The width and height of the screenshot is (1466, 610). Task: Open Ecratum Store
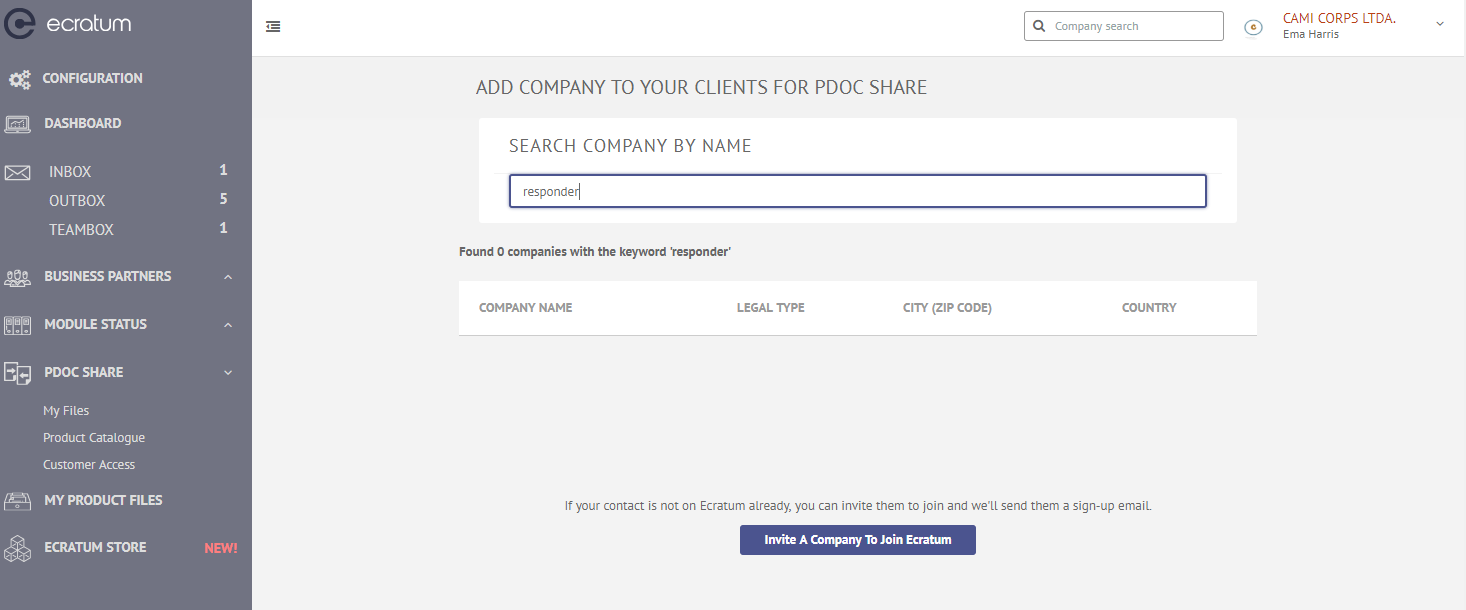coord(95,547)
